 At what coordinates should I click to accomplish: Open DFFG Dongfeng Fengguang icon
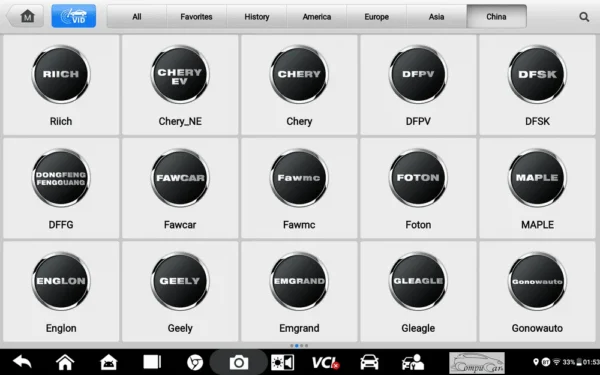coord(61,178)
